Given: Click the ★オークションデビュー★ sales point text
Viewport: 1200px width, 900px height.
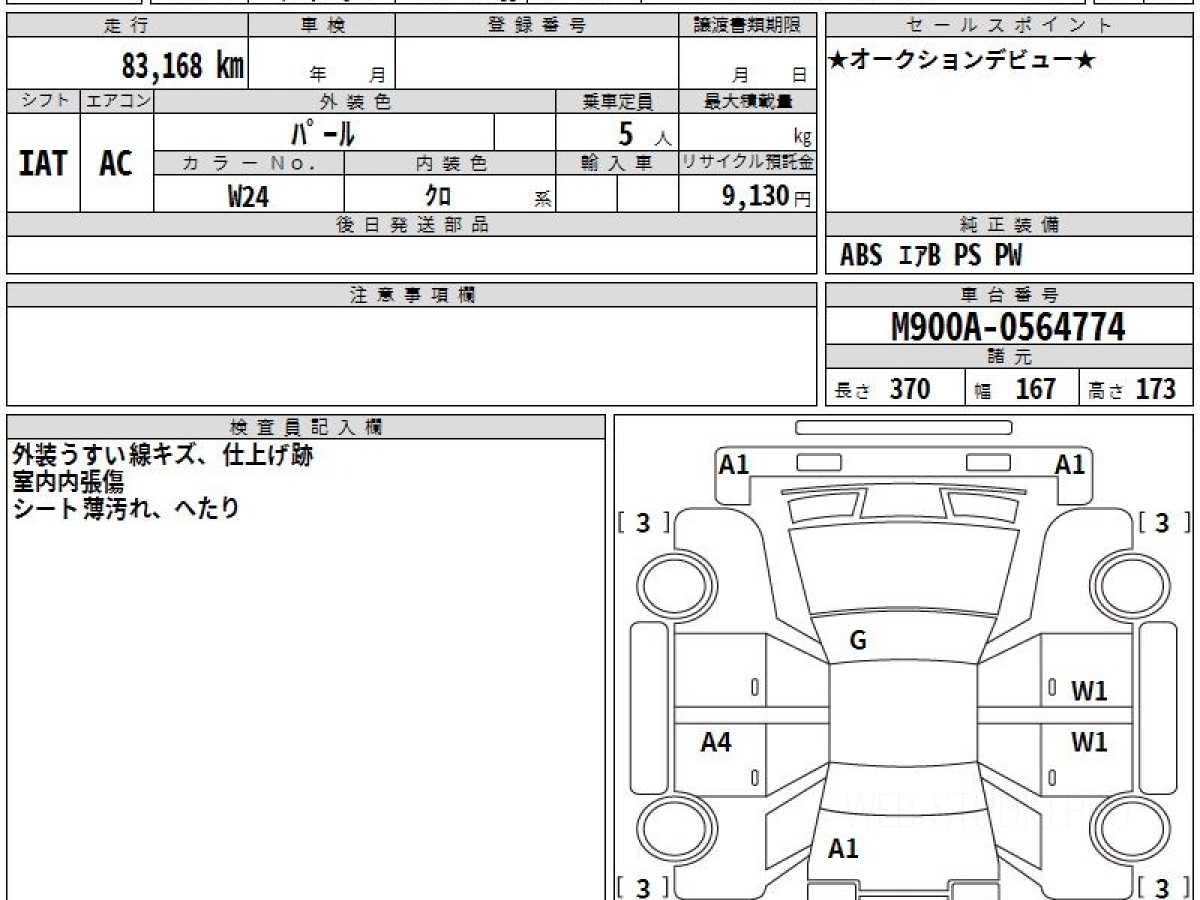Looking at the screenshot, I should pos(961,60).
